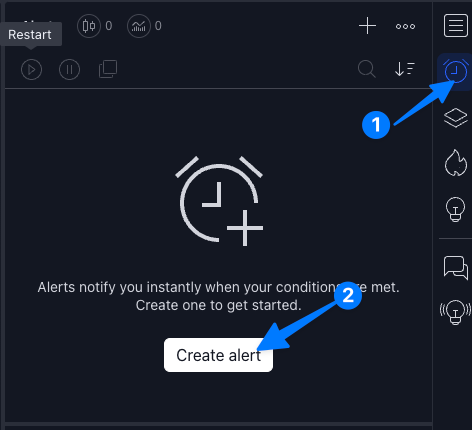Select the Alerts alarm clock sidebar icon

(455, 71)
